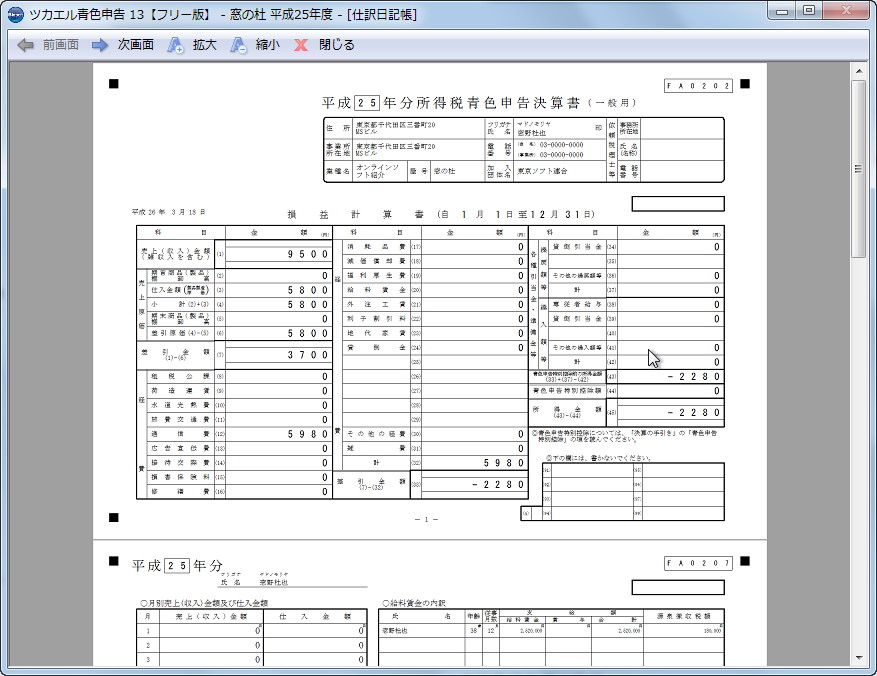Viewport: 877px width, 676px height.
Task: Click the application icon in title bar
Action: (15, 14)
